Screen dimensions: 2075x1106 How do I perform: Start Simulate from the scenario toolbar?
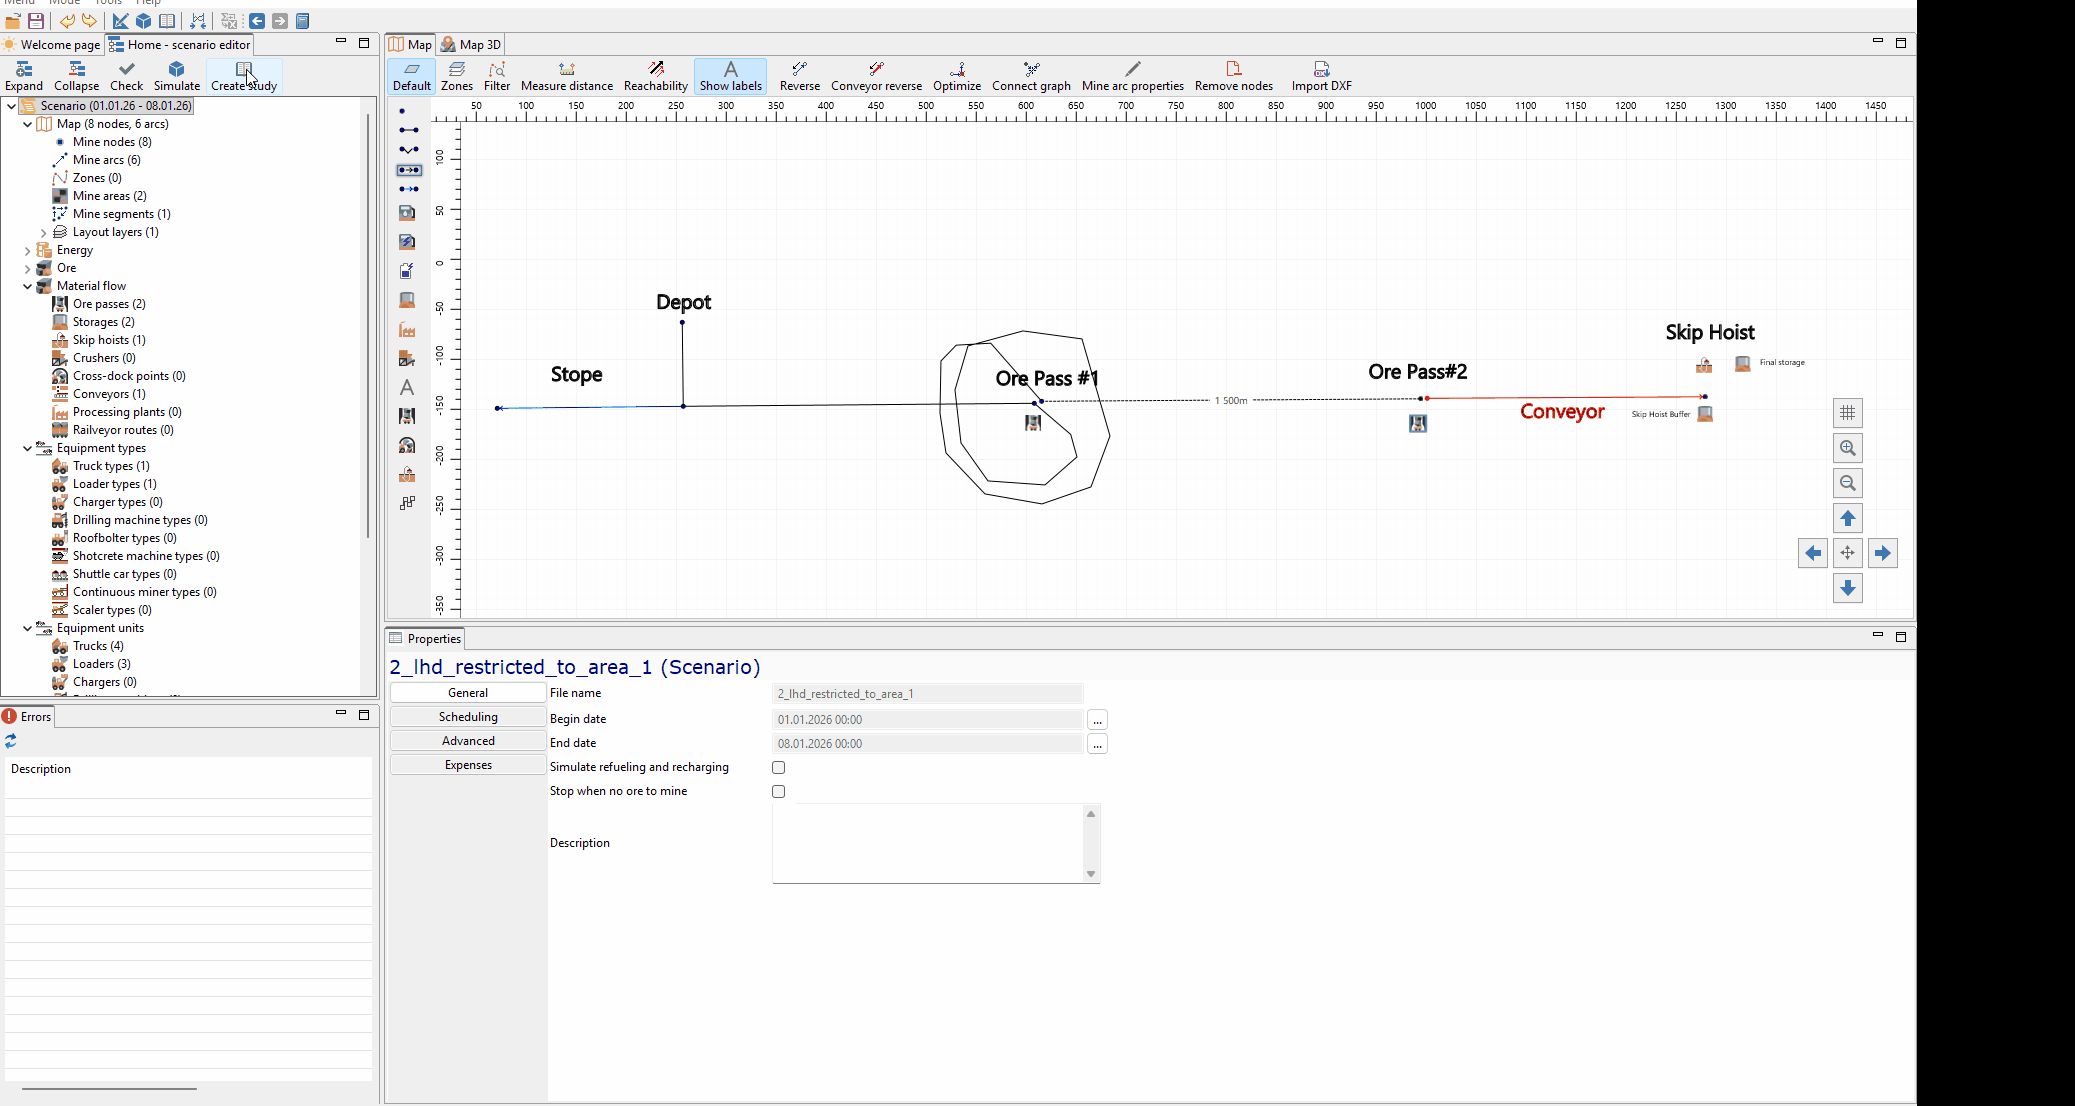(177, 76)
